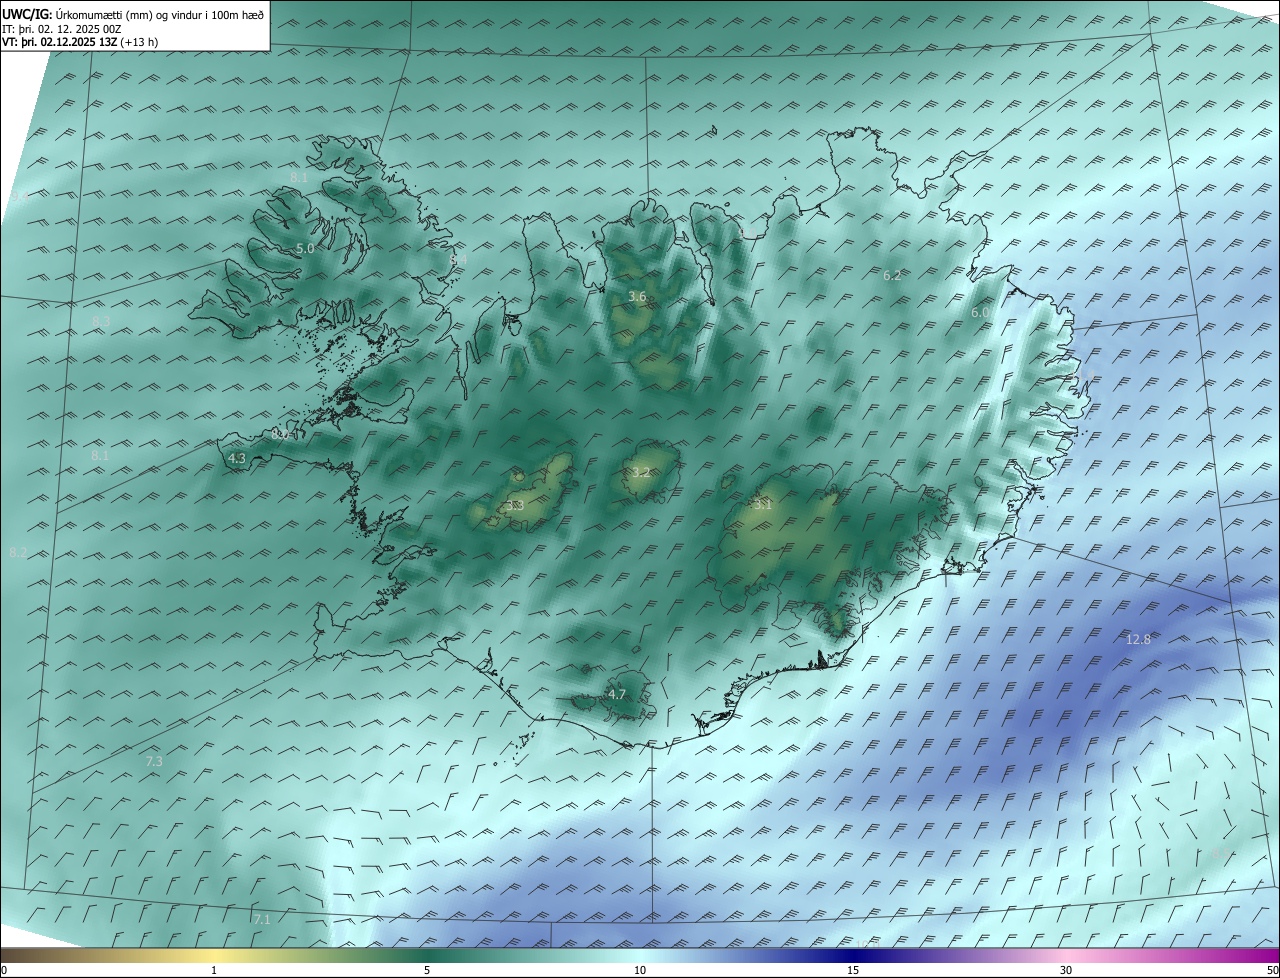Click the 15 tick on the color scale
Viewport: 1280px width, 978px height.
click(853, 970)
